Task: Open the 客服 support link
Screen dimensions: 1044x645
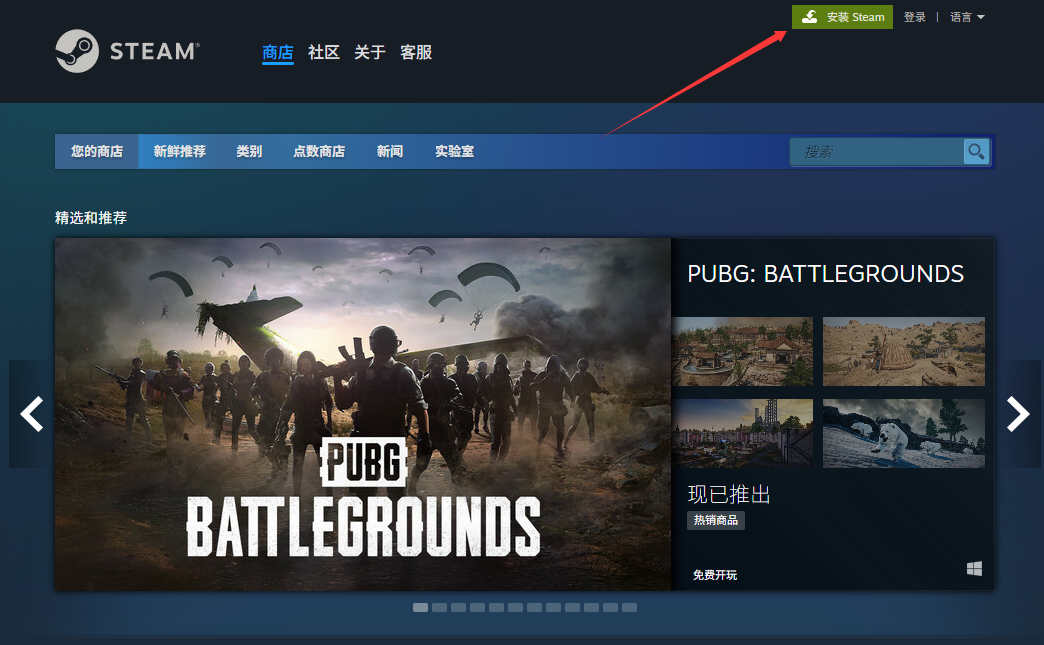Action: tap(416, 53)
